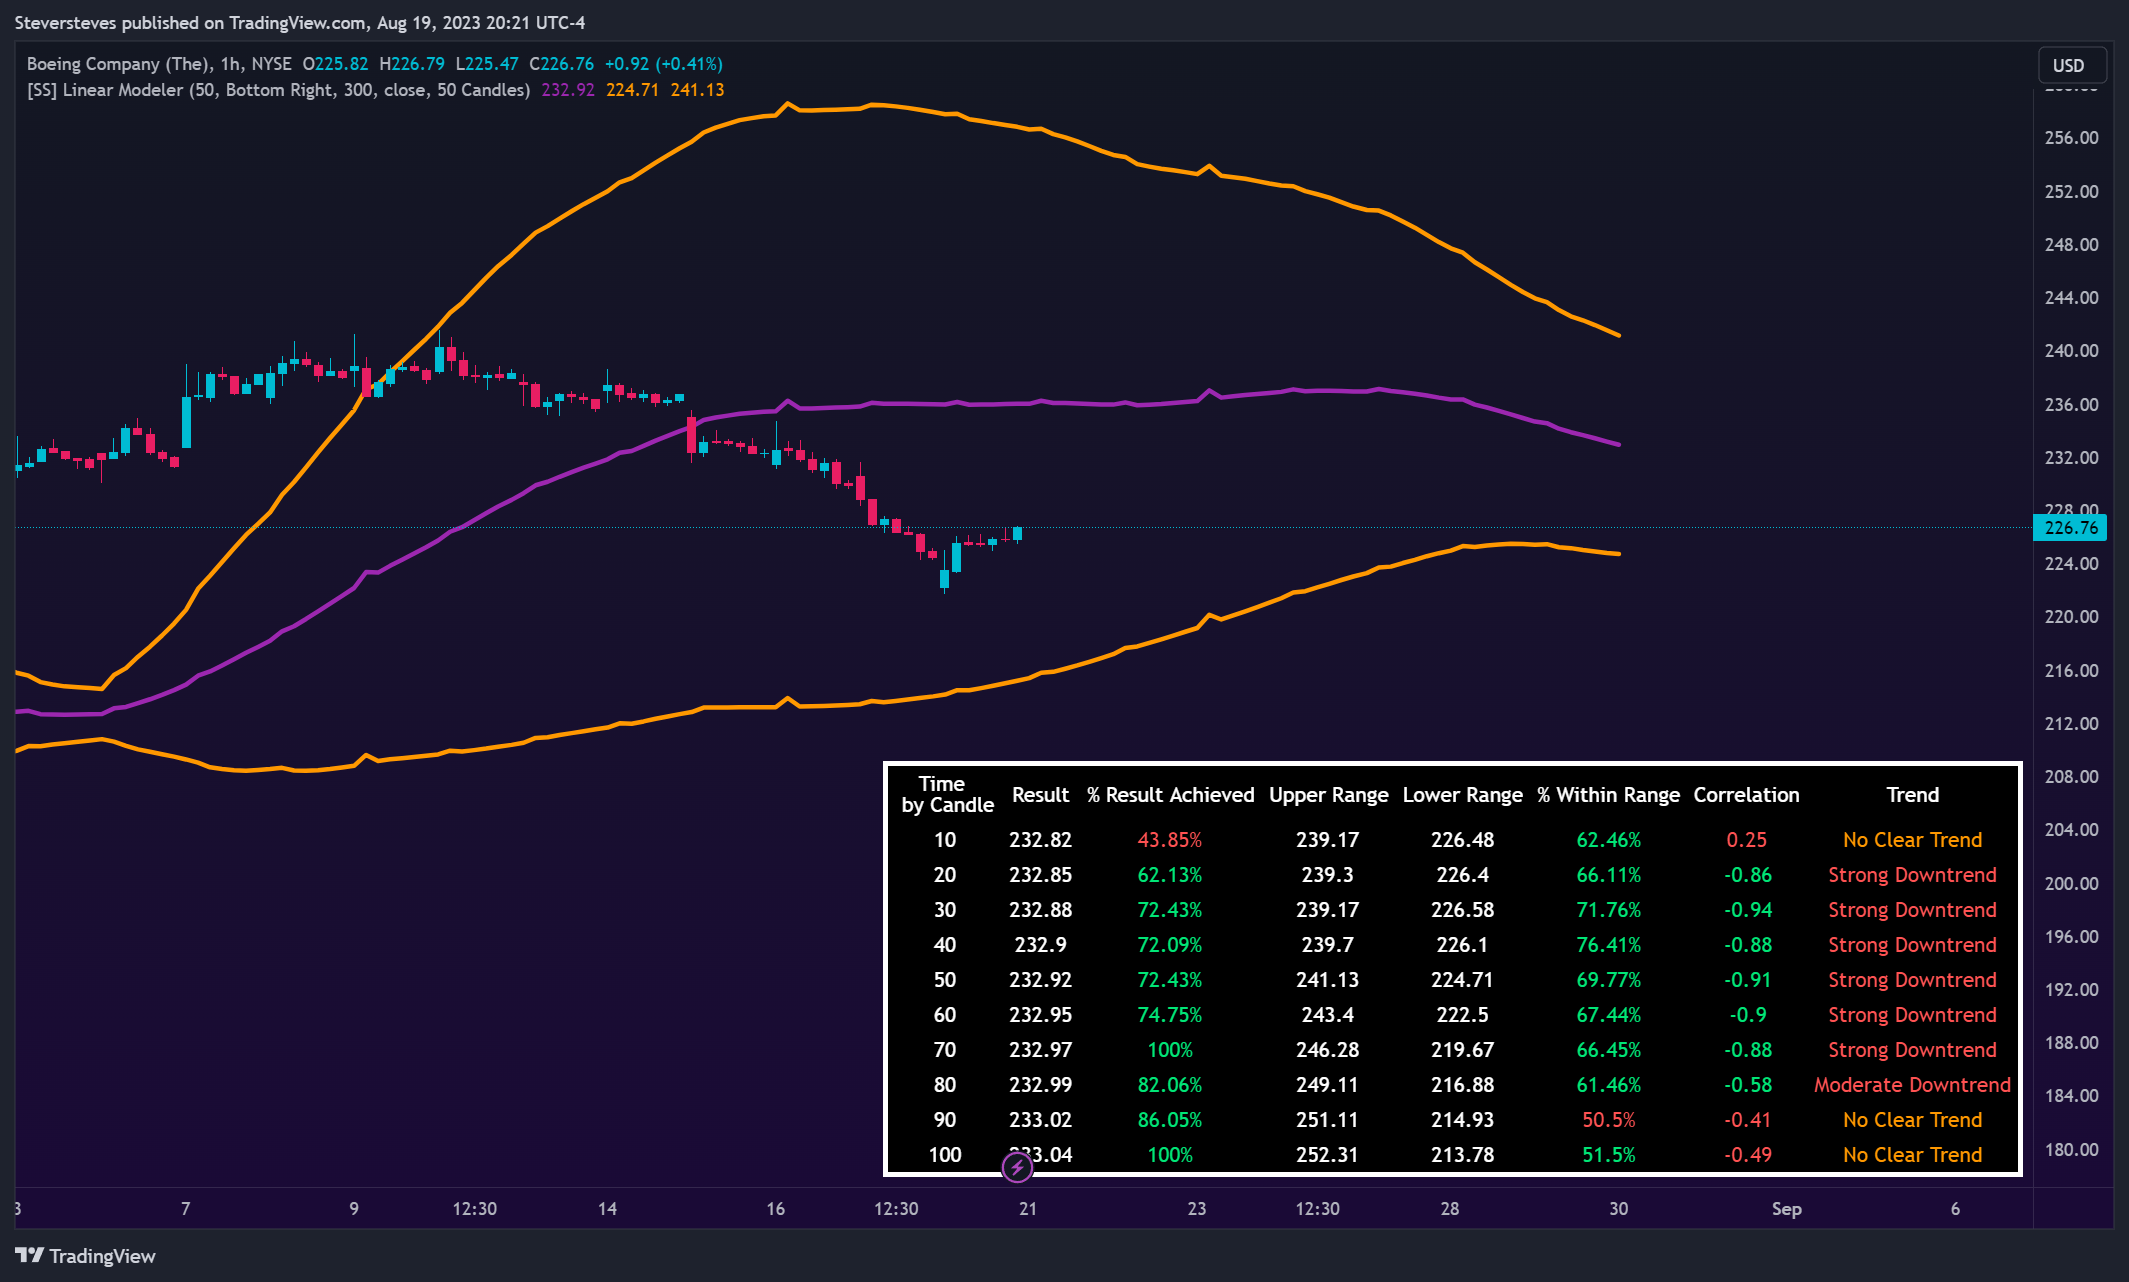Image resolution: width=2129 pixels, height=1282 pixels.
Task: Click the Sep label on time axis
Action: pos(1786,1209)
